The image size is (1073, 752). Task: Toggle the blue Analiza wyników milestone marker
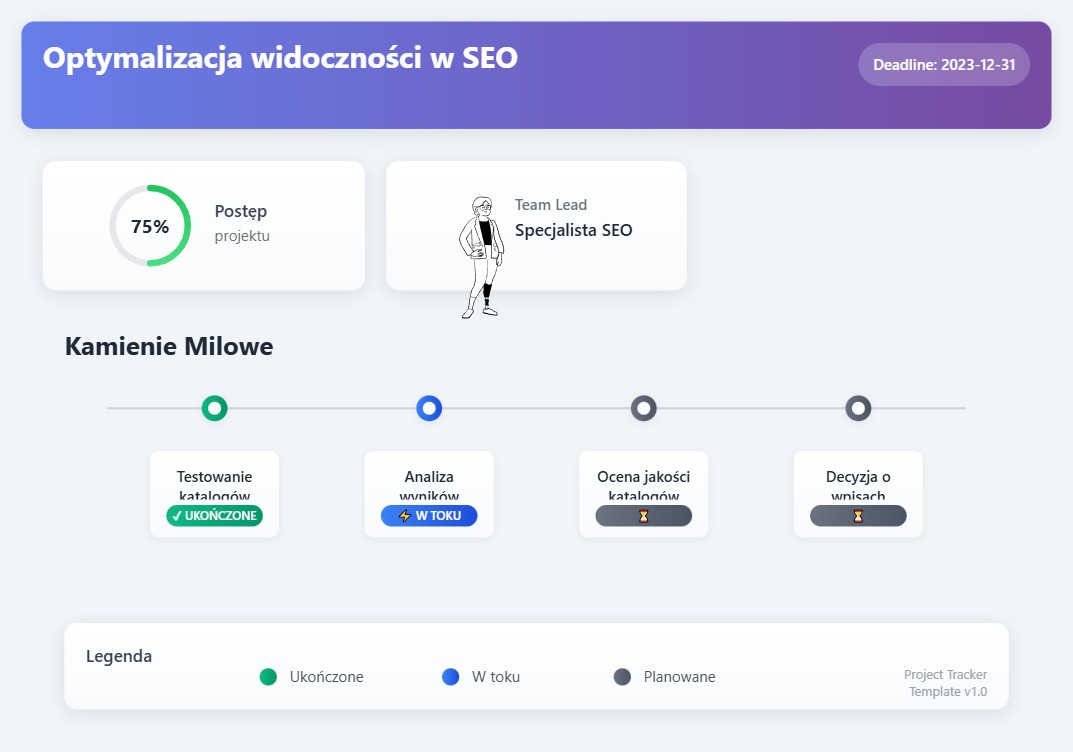[429, 408]
